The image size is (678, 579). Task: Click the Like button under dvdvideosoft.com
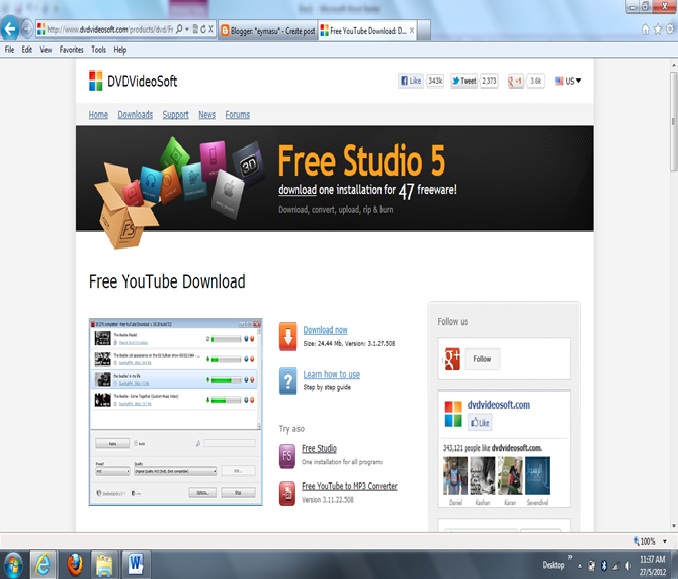click(x=480, y=422)
